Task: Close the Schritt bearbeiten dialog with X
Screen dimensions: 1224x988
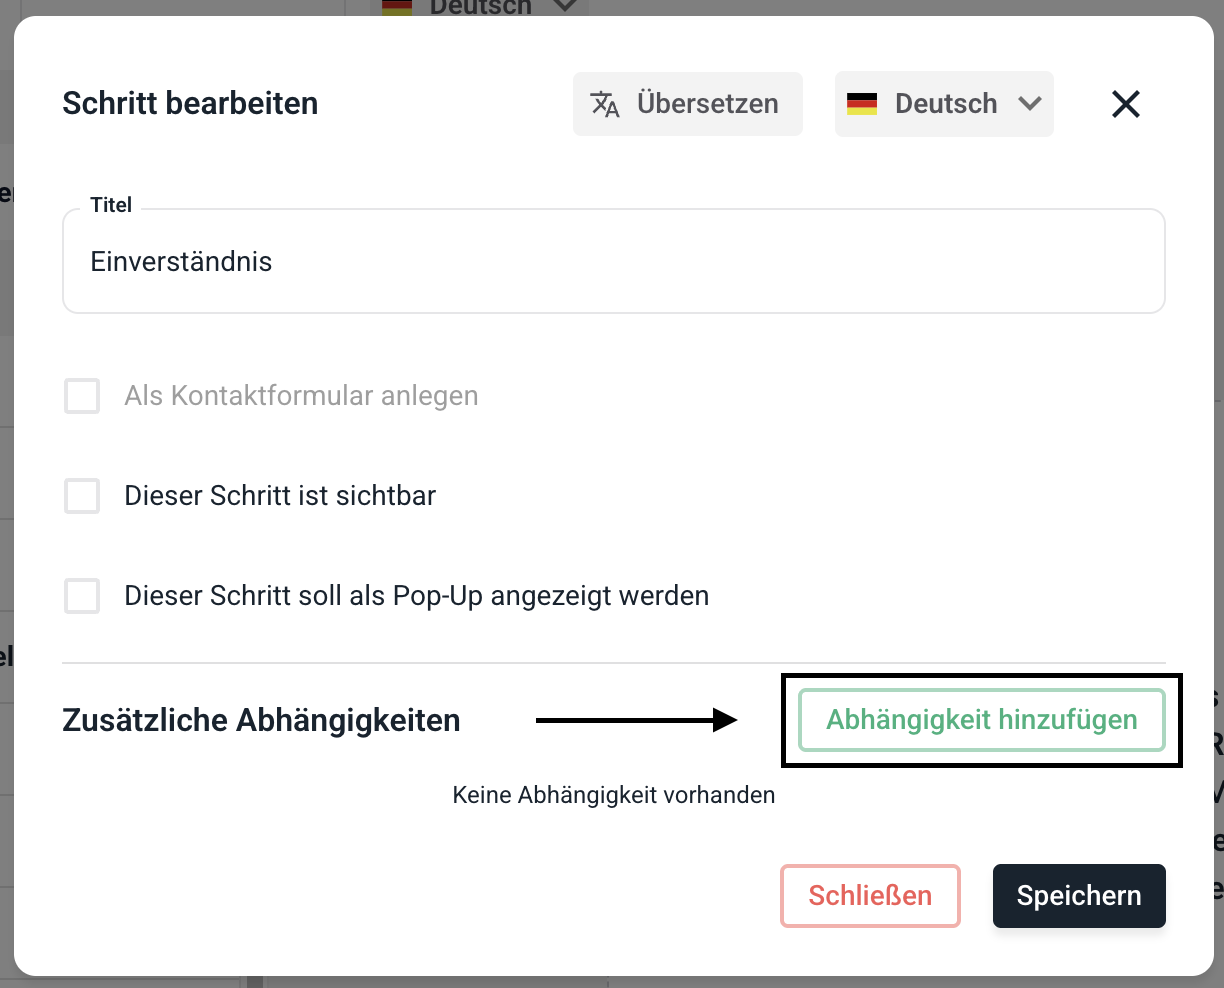Action: (x=1126, y=104)
